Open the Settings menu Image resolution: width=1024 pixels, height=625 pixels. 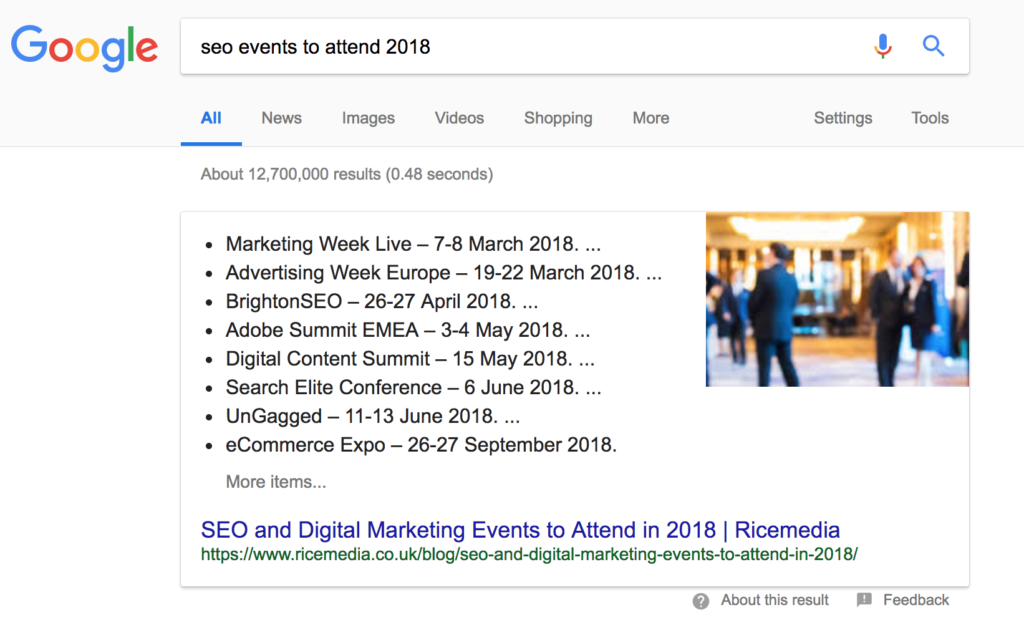click(x=842, y=118)
